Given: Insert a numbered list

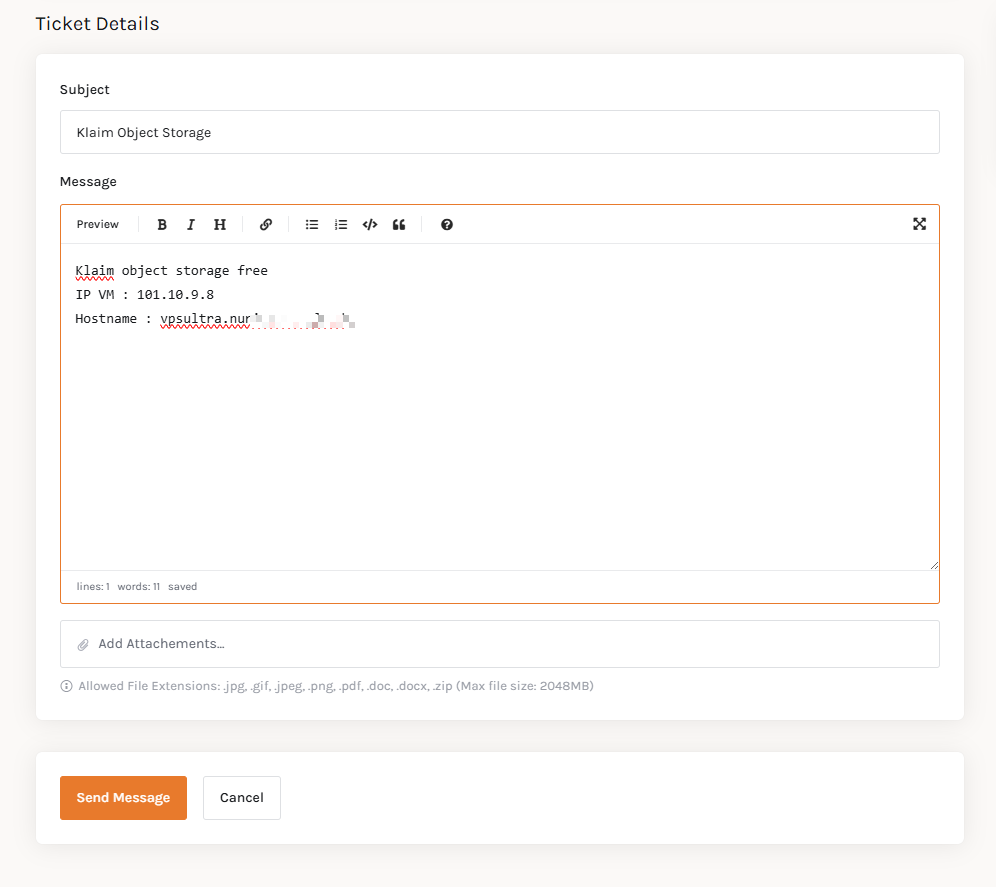Looking at the screenshot, I should pyautogui.click(x=341, y=224).
